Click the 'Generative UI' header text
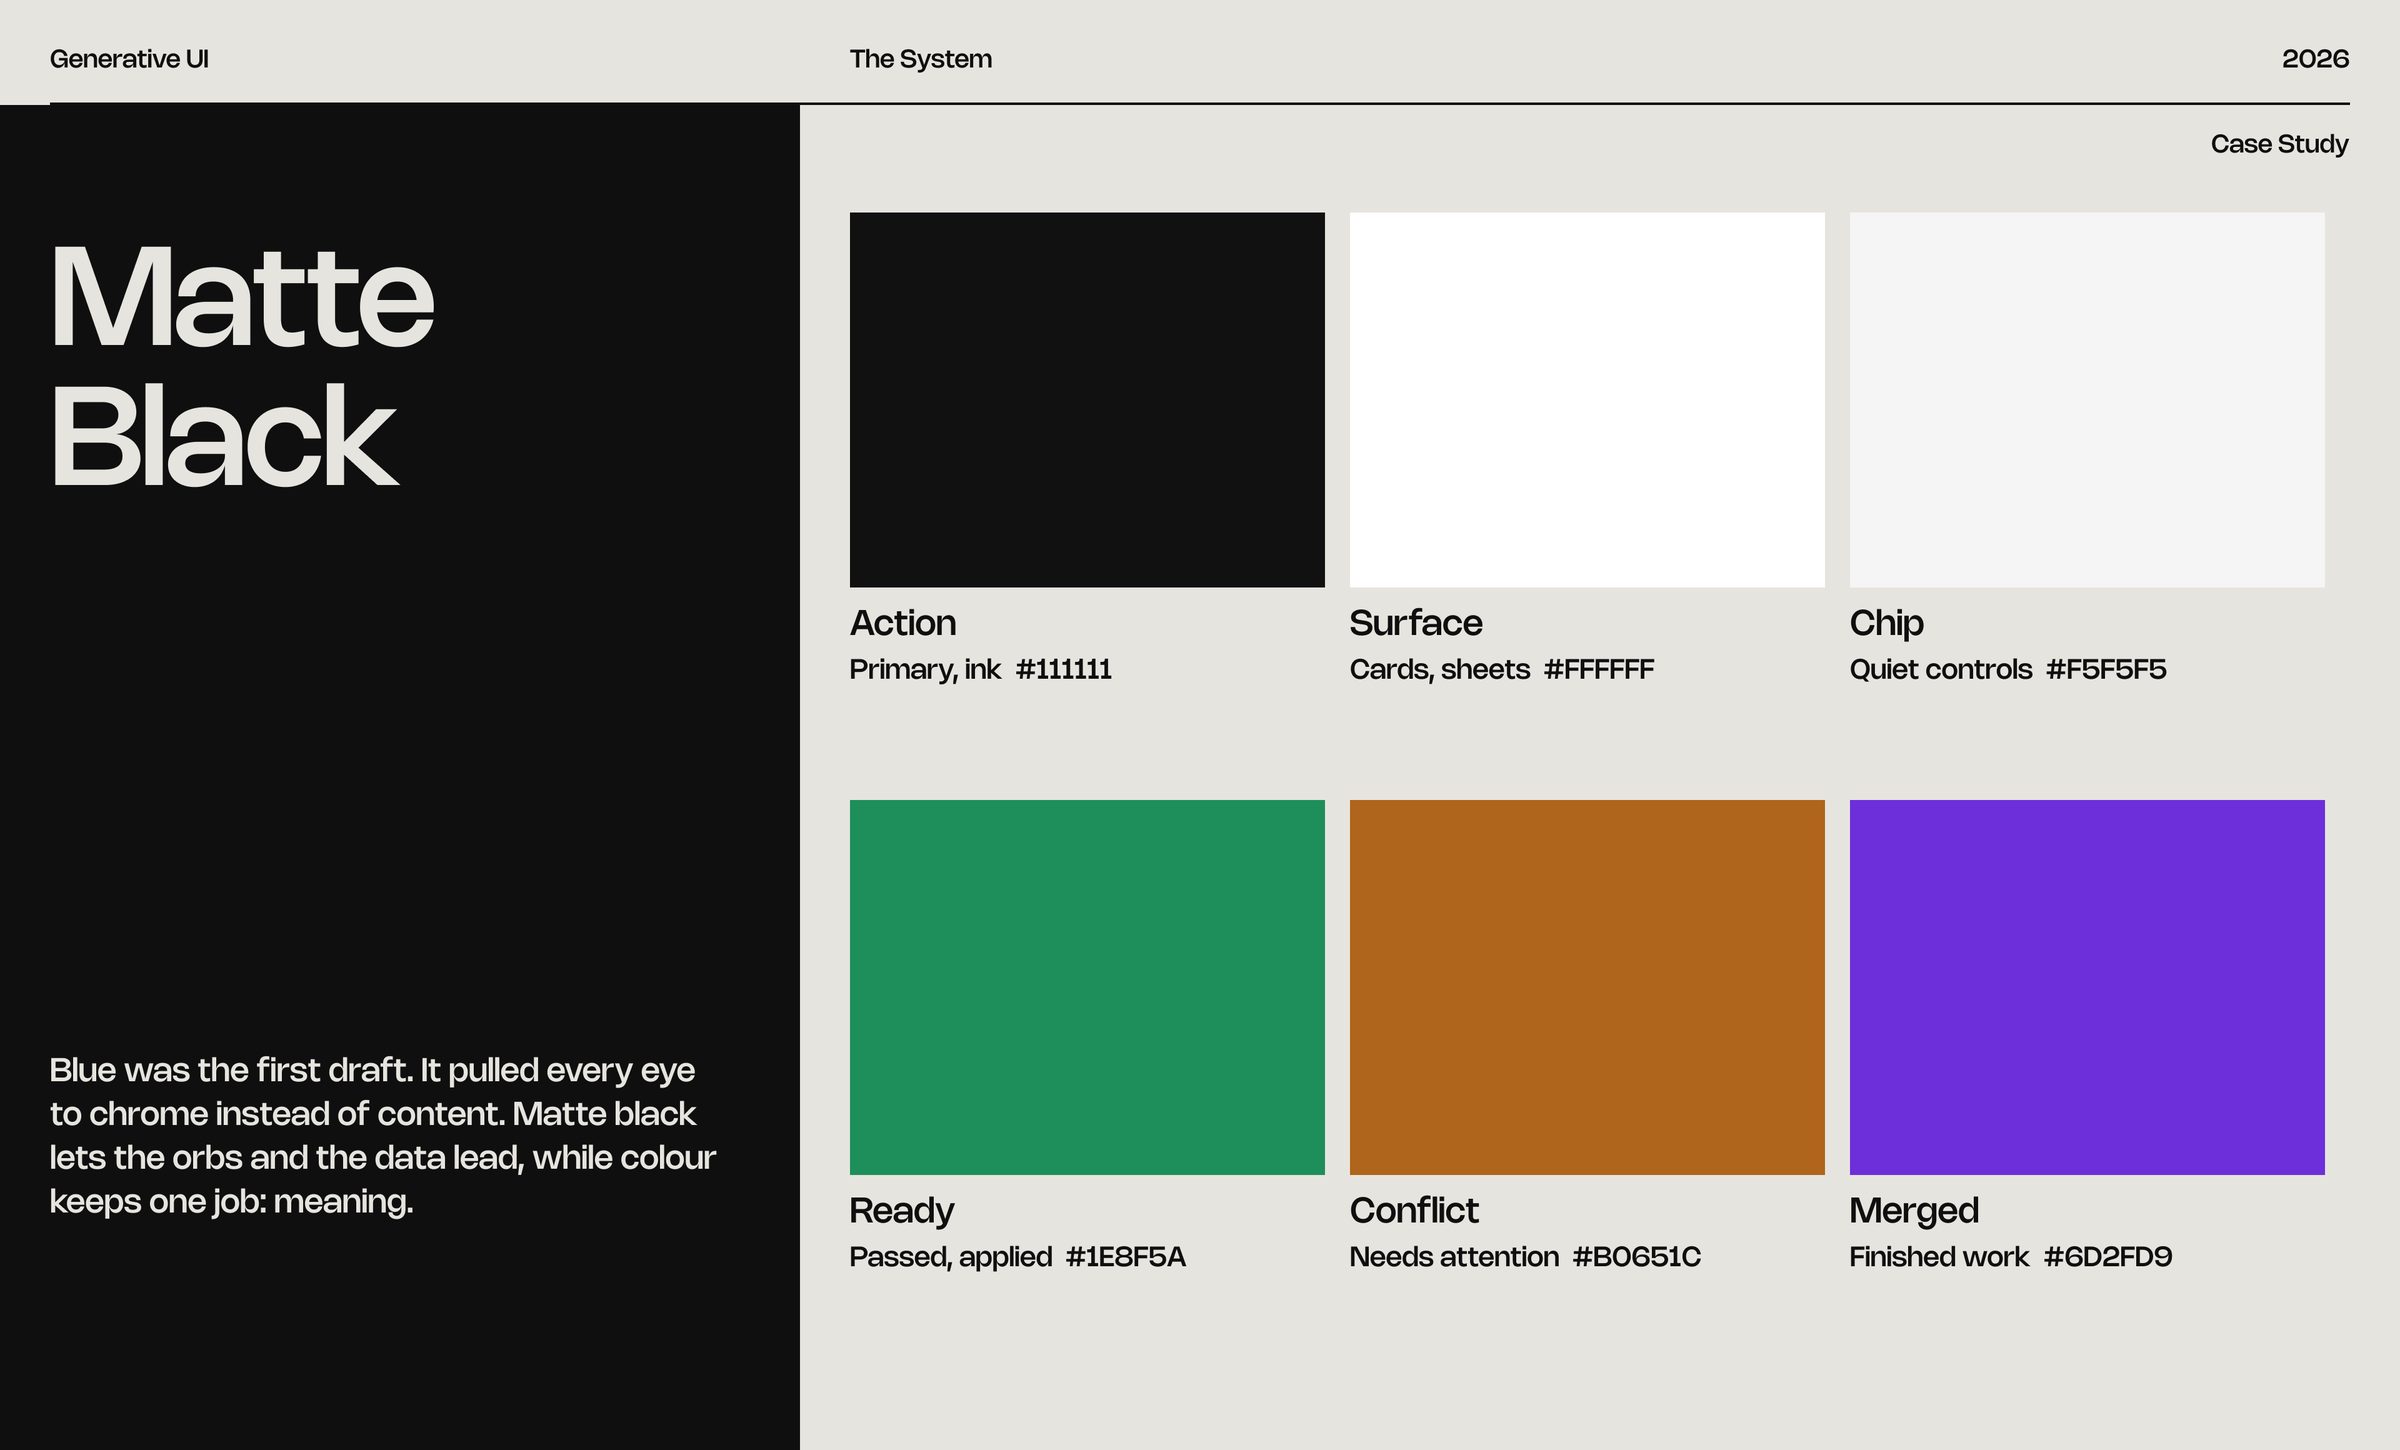Image resolution: width=2400 pixels, height=1450 pixels. click(x=129, y=59)
